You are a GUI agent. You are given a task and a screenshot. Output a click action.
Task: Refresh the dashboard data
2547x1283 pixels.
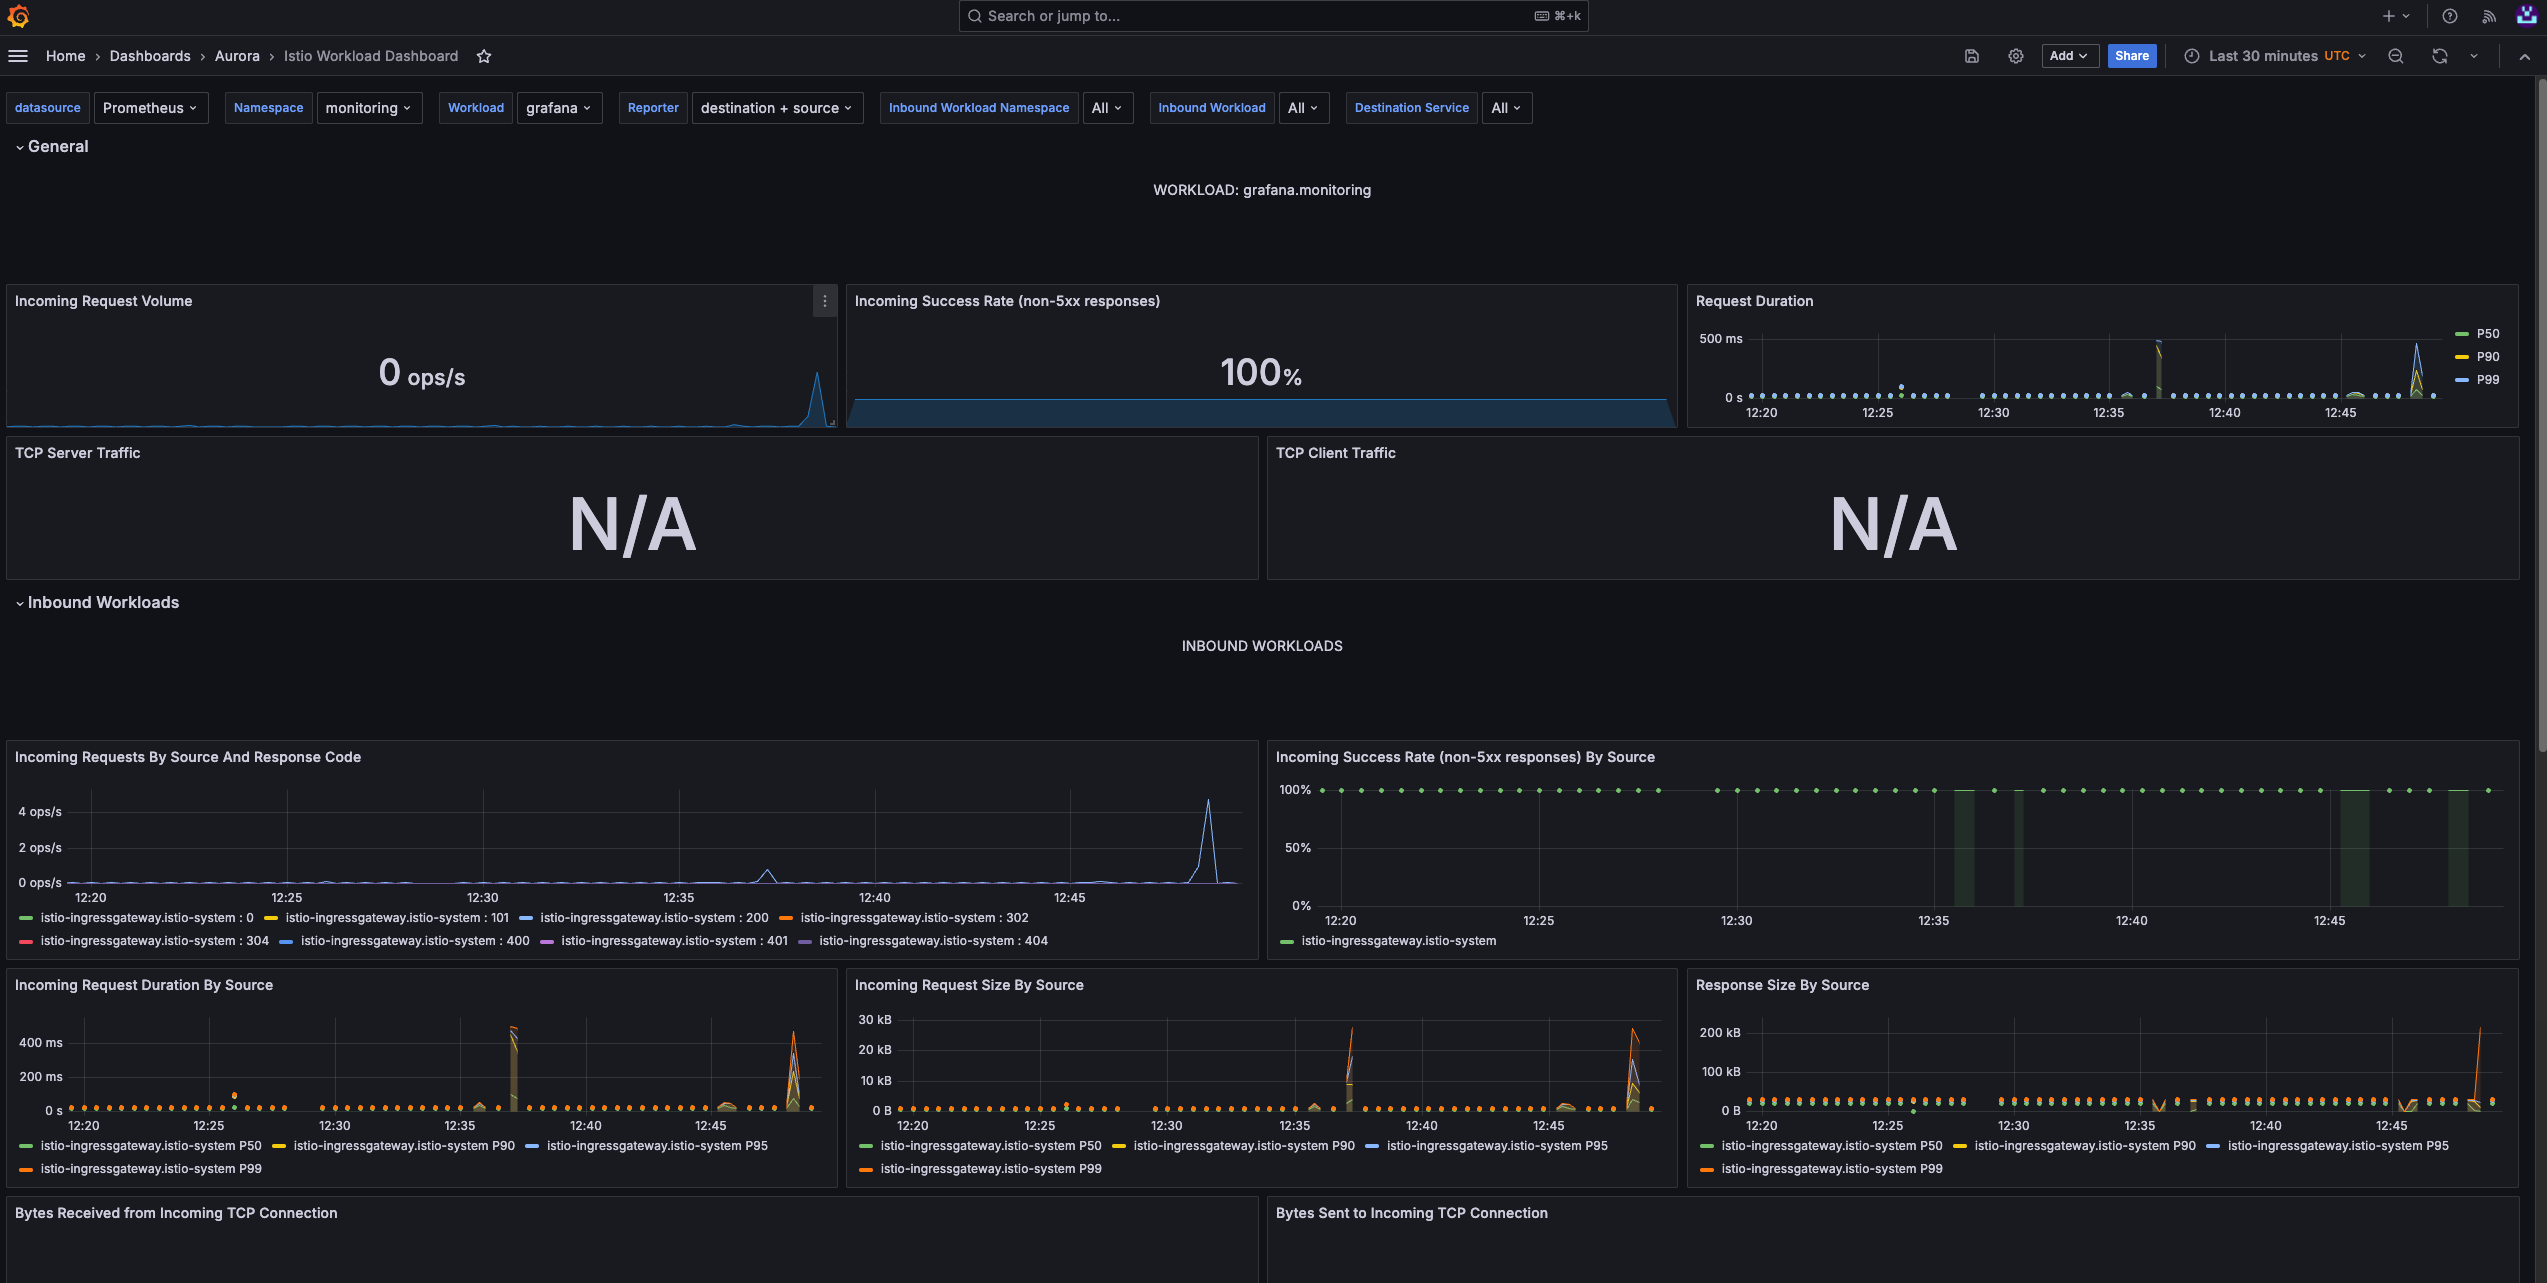2440,56
